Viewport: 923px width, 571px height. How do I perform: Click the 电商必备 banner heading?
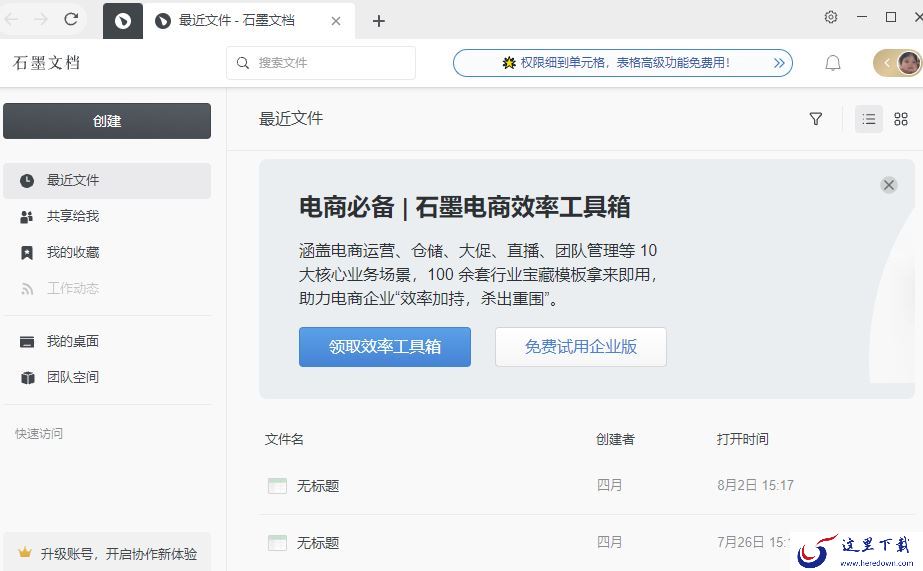coord(464,207)
